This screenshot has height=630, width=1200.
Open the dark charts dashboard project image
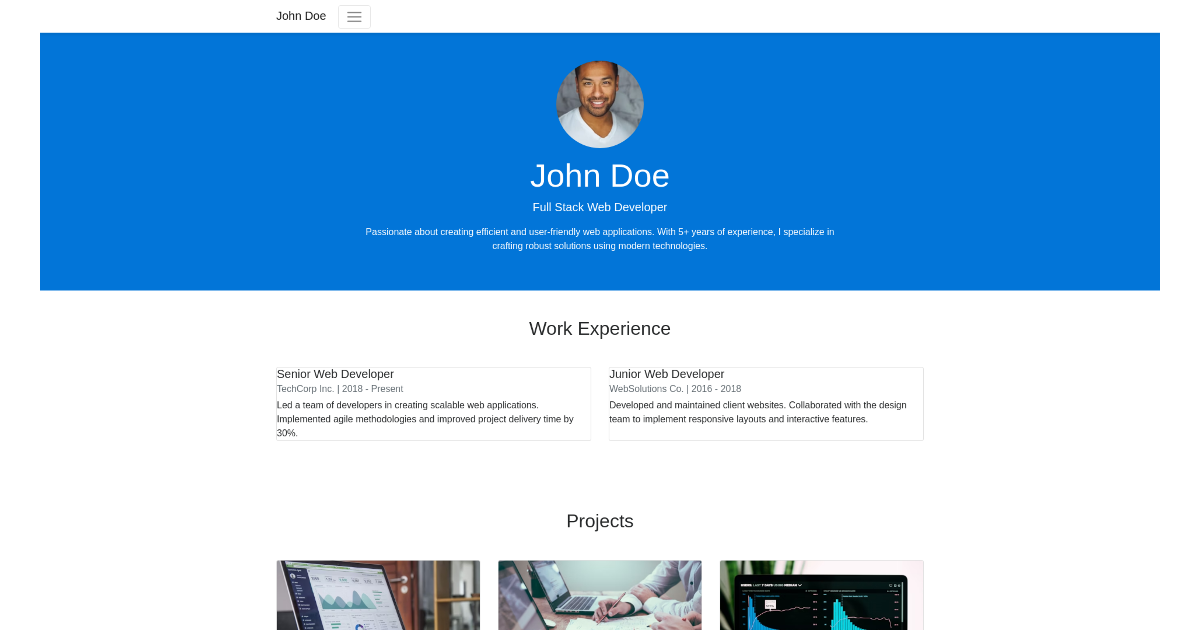(821, 595)
